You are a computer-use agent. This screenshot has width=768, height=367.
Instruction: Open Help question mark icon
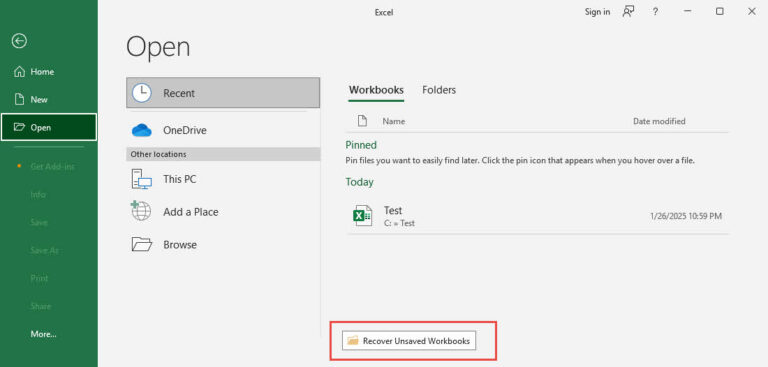(x=655, y=12)
